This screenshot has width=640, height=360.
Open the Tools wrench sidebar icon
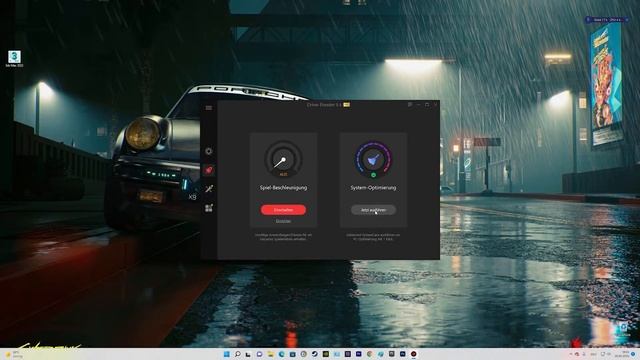(x=209, y=189)
